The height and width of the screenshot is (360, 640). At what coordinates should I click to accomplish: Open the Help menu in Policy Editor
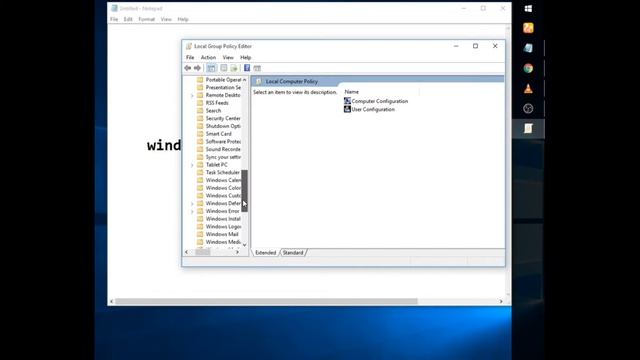click(245, 58)
